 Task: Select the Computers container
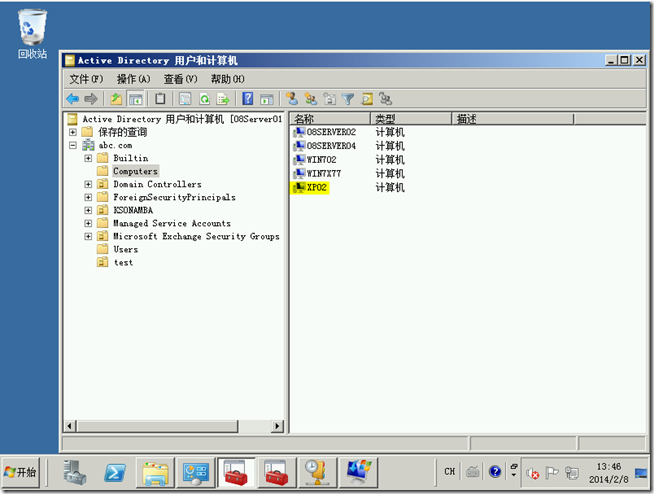coord(135,171)
